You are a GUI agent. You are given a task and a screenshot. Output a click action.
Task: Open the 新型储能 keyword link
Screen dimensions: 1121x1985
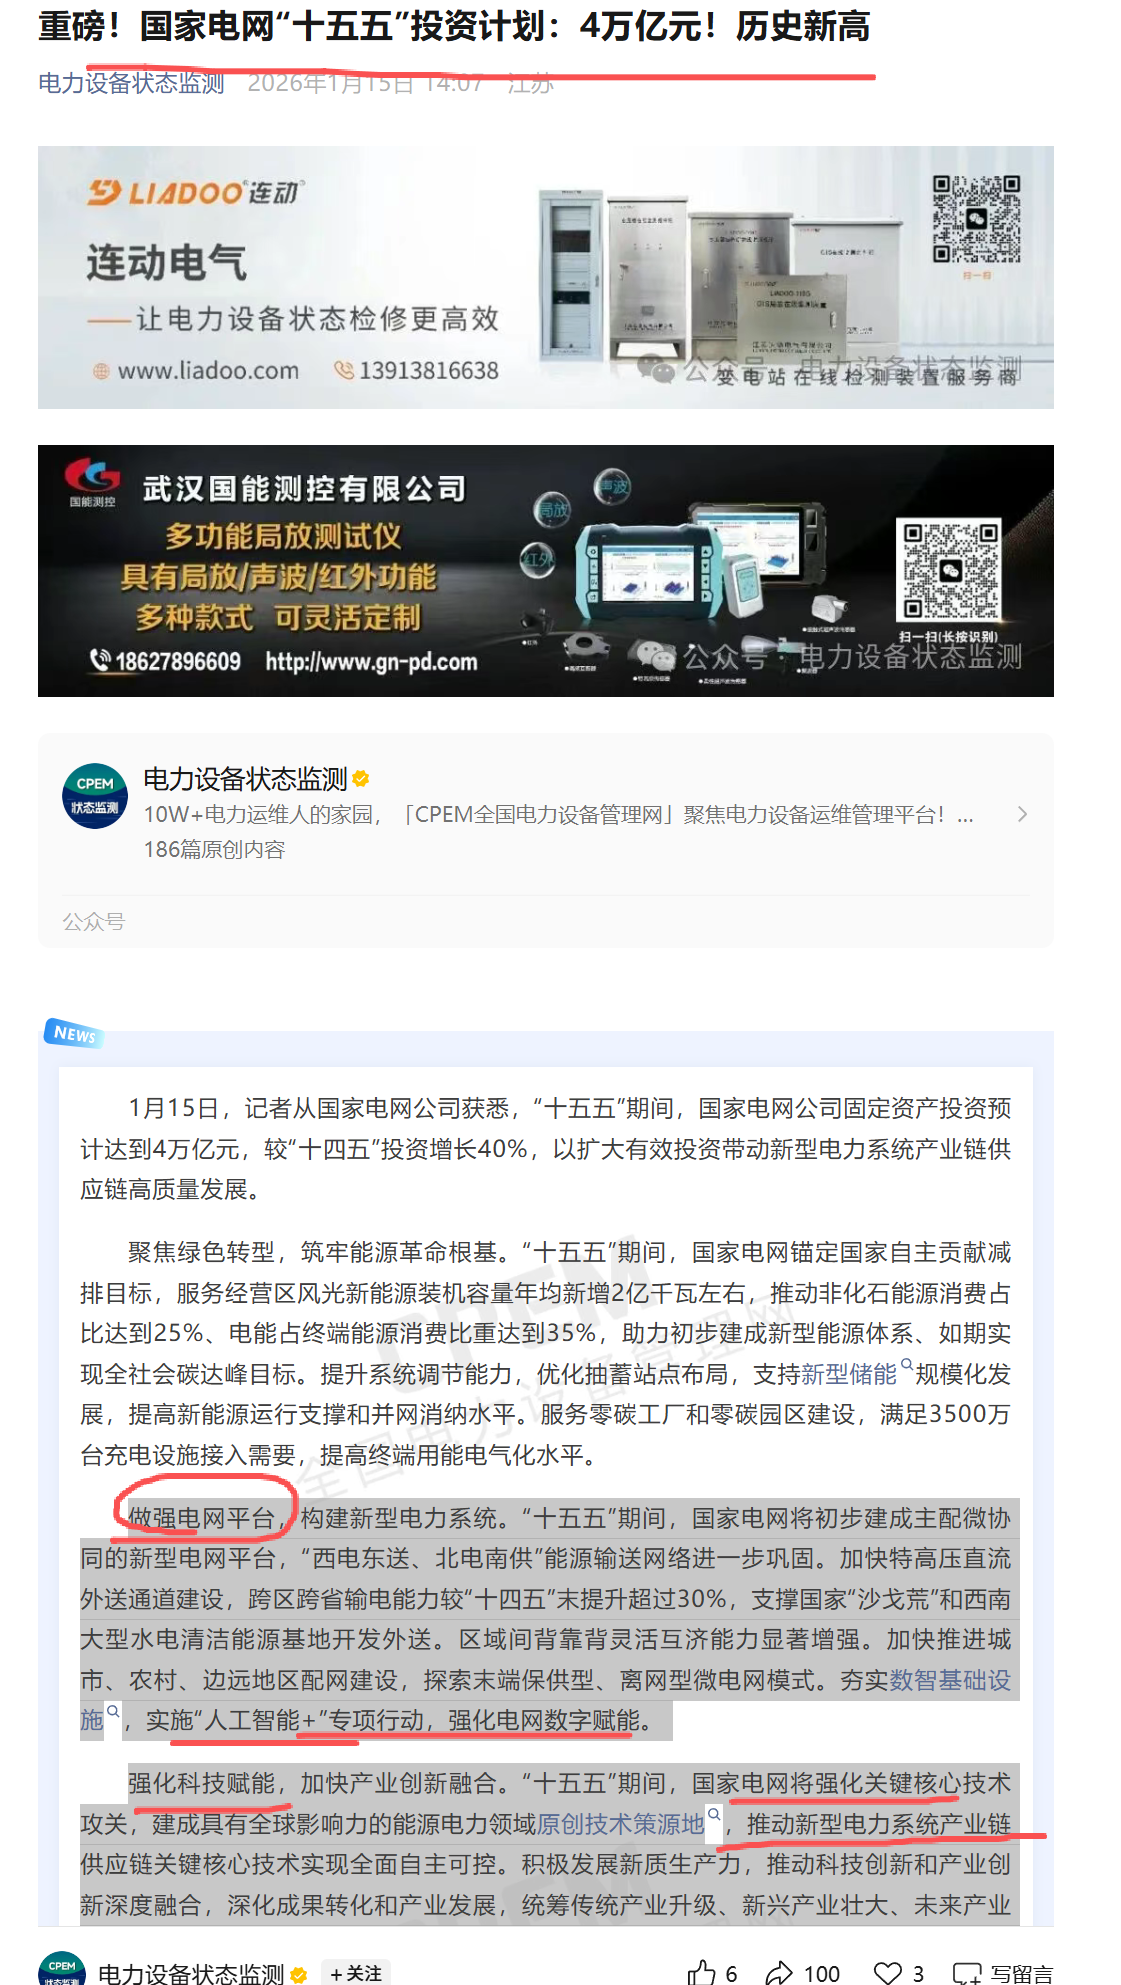(x=849, y=1374)
